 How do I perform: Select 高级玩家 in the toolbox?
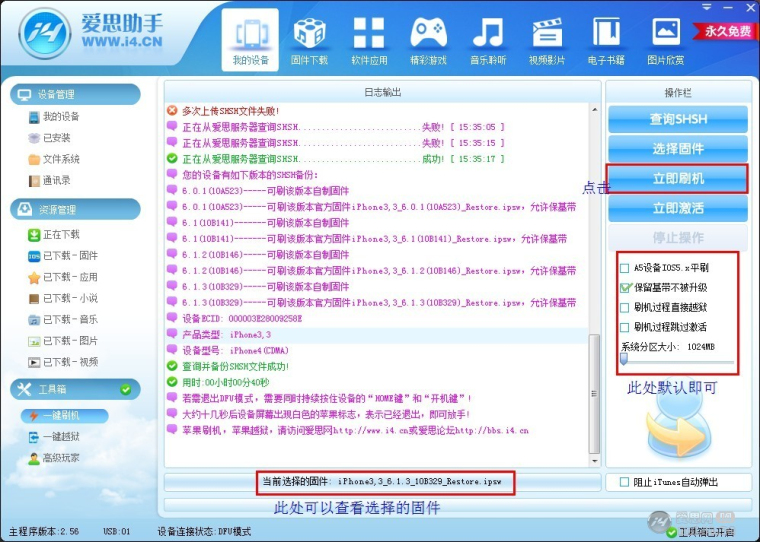pyautogui.click(x=54, y=458)
